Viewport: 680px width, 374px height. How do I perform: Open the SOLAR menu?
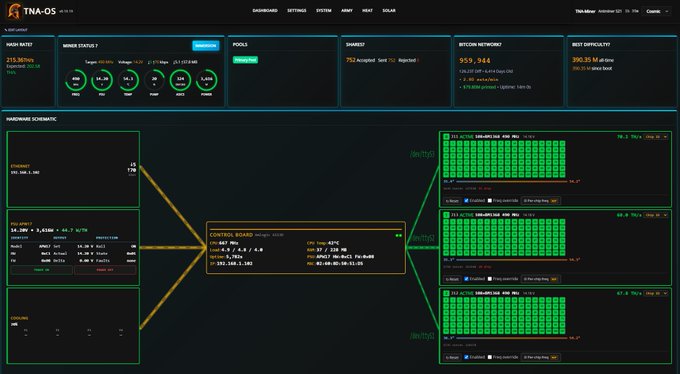pyautogui.click(x=389, y=10)
